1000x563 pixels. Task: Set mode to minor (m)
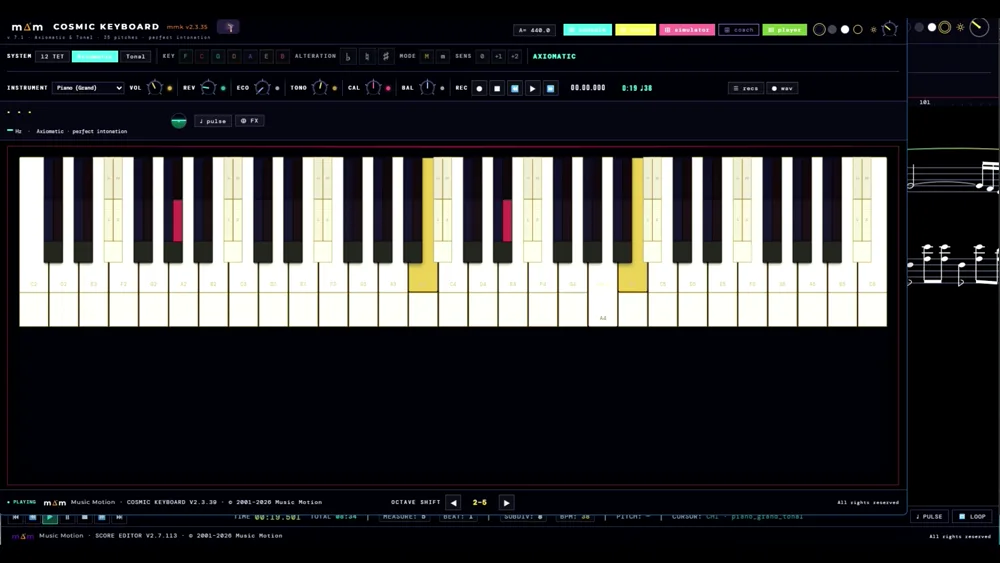tap(443, 56)
